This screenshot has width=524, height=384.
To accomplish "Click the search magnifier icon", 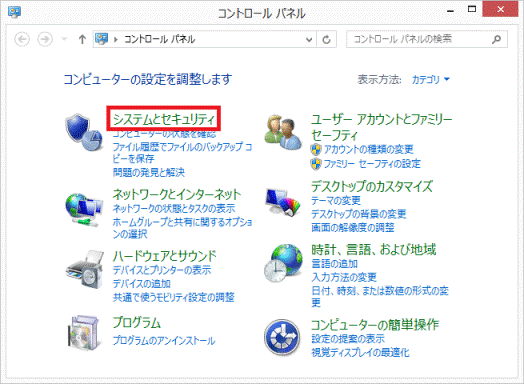I will 496,39.
